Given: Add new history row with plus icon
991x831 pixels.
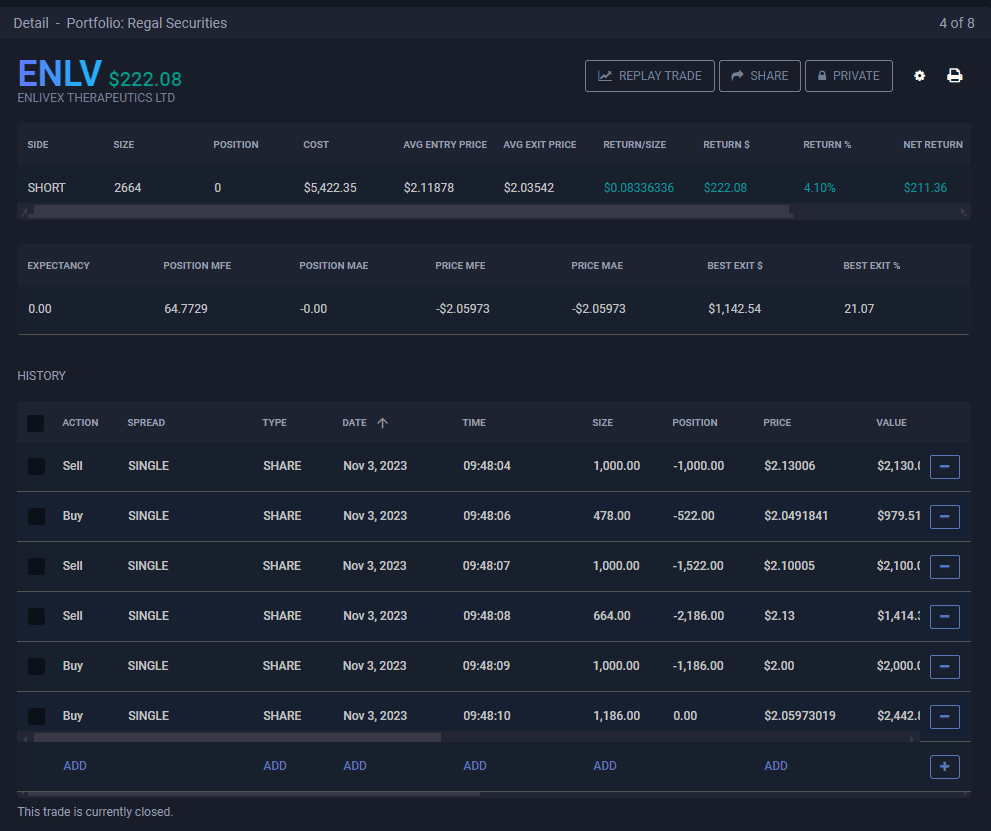Looking at the screenshot, I should (944, 766).
